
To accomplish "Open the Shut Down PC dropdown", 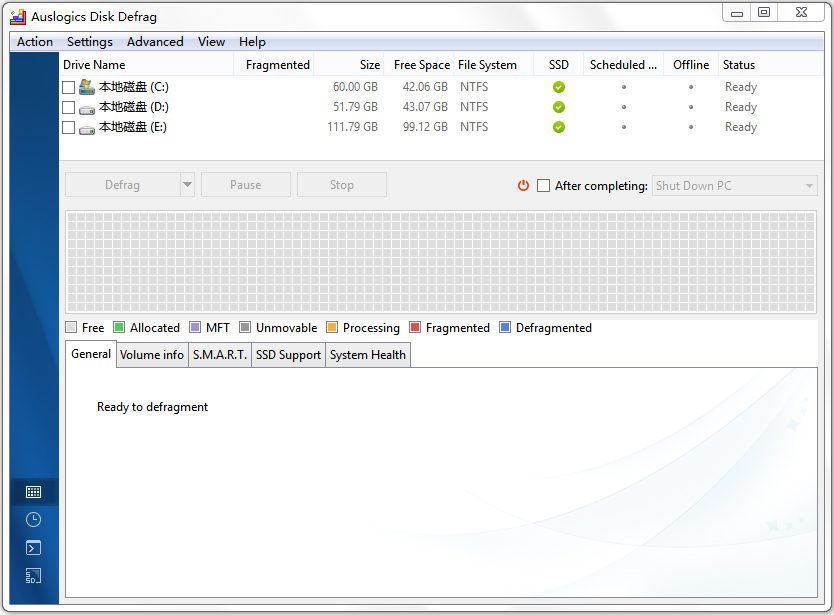I will [735, 186].
